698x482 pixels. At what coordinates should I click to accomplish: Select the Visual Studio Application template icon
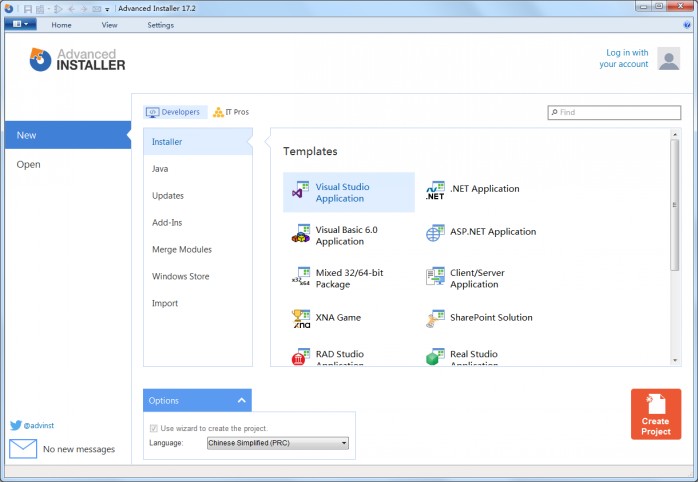click(x=300, y=192)
